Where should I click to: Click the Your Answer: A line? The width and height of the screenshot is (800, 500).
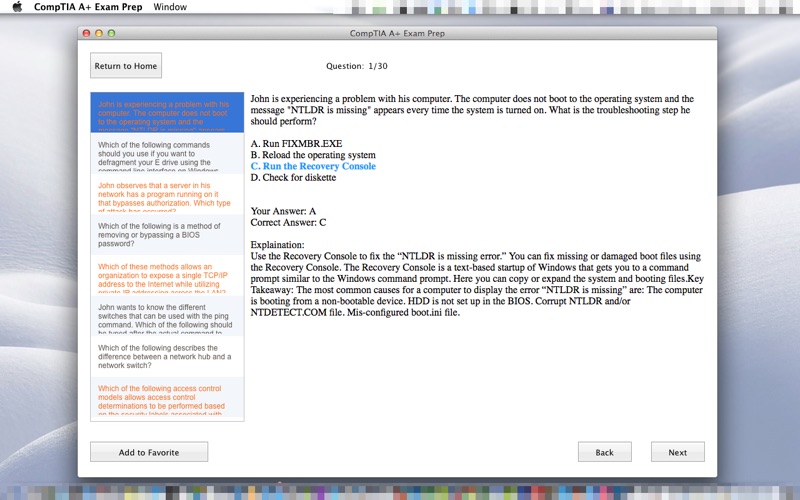[x=283, y=211]
